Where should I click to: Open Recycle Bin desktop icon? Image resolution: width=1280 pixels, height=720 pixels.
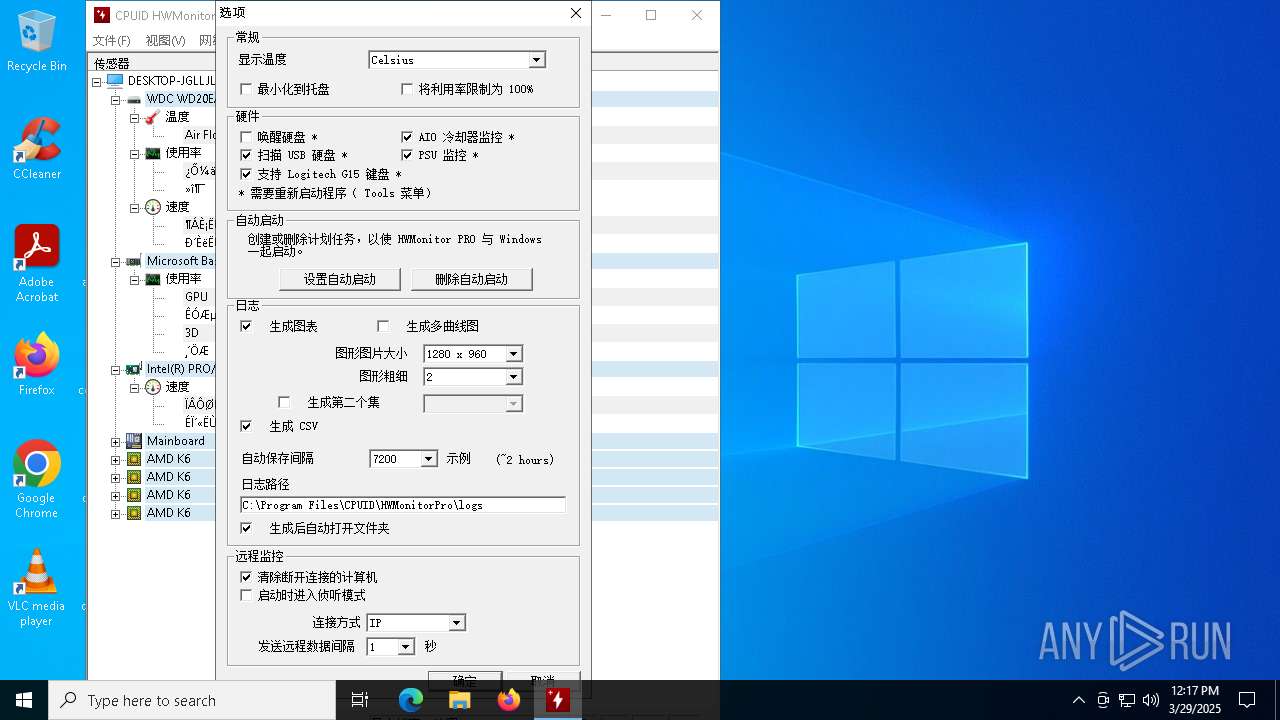coord(37,42)
